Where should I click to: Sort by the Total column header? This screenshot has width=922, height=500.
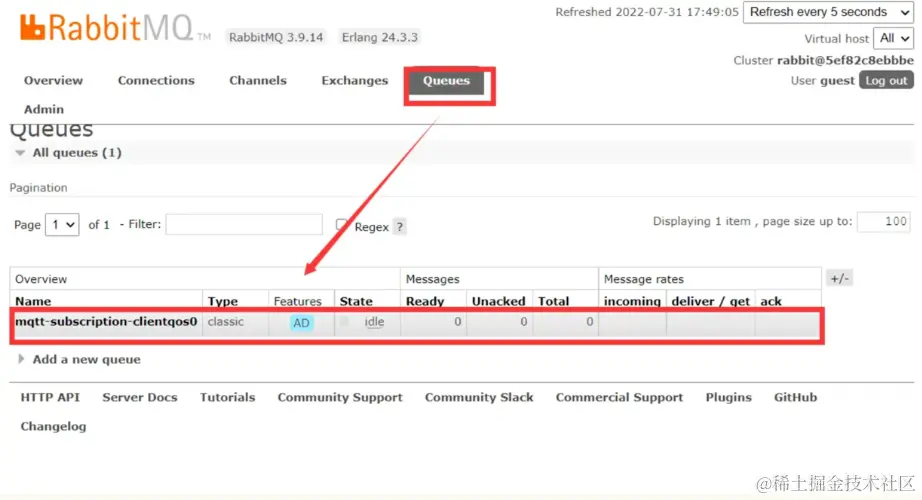point(554,301)
